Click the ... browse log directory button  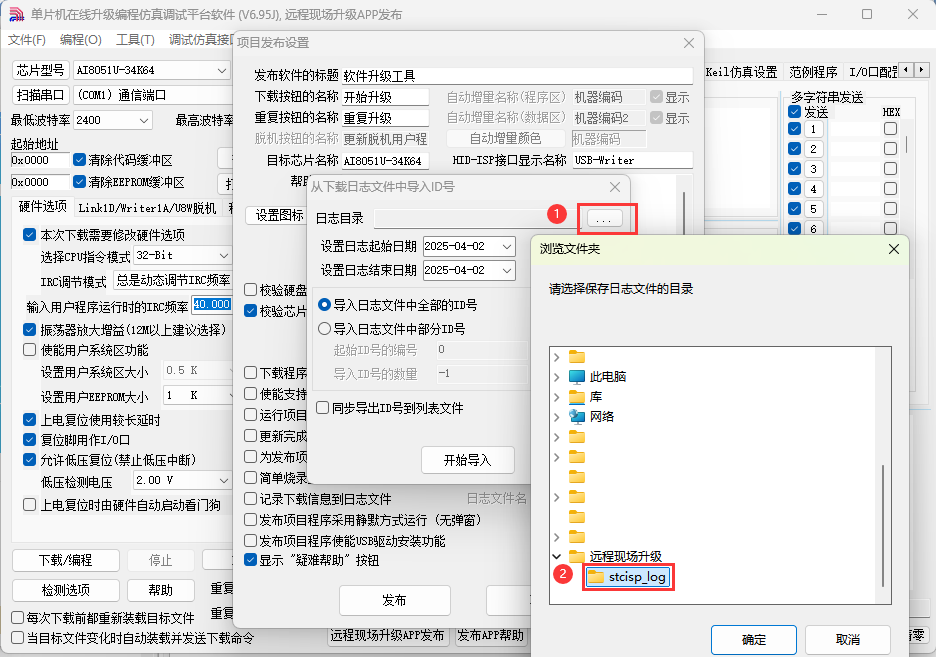[x=604, y=218]
